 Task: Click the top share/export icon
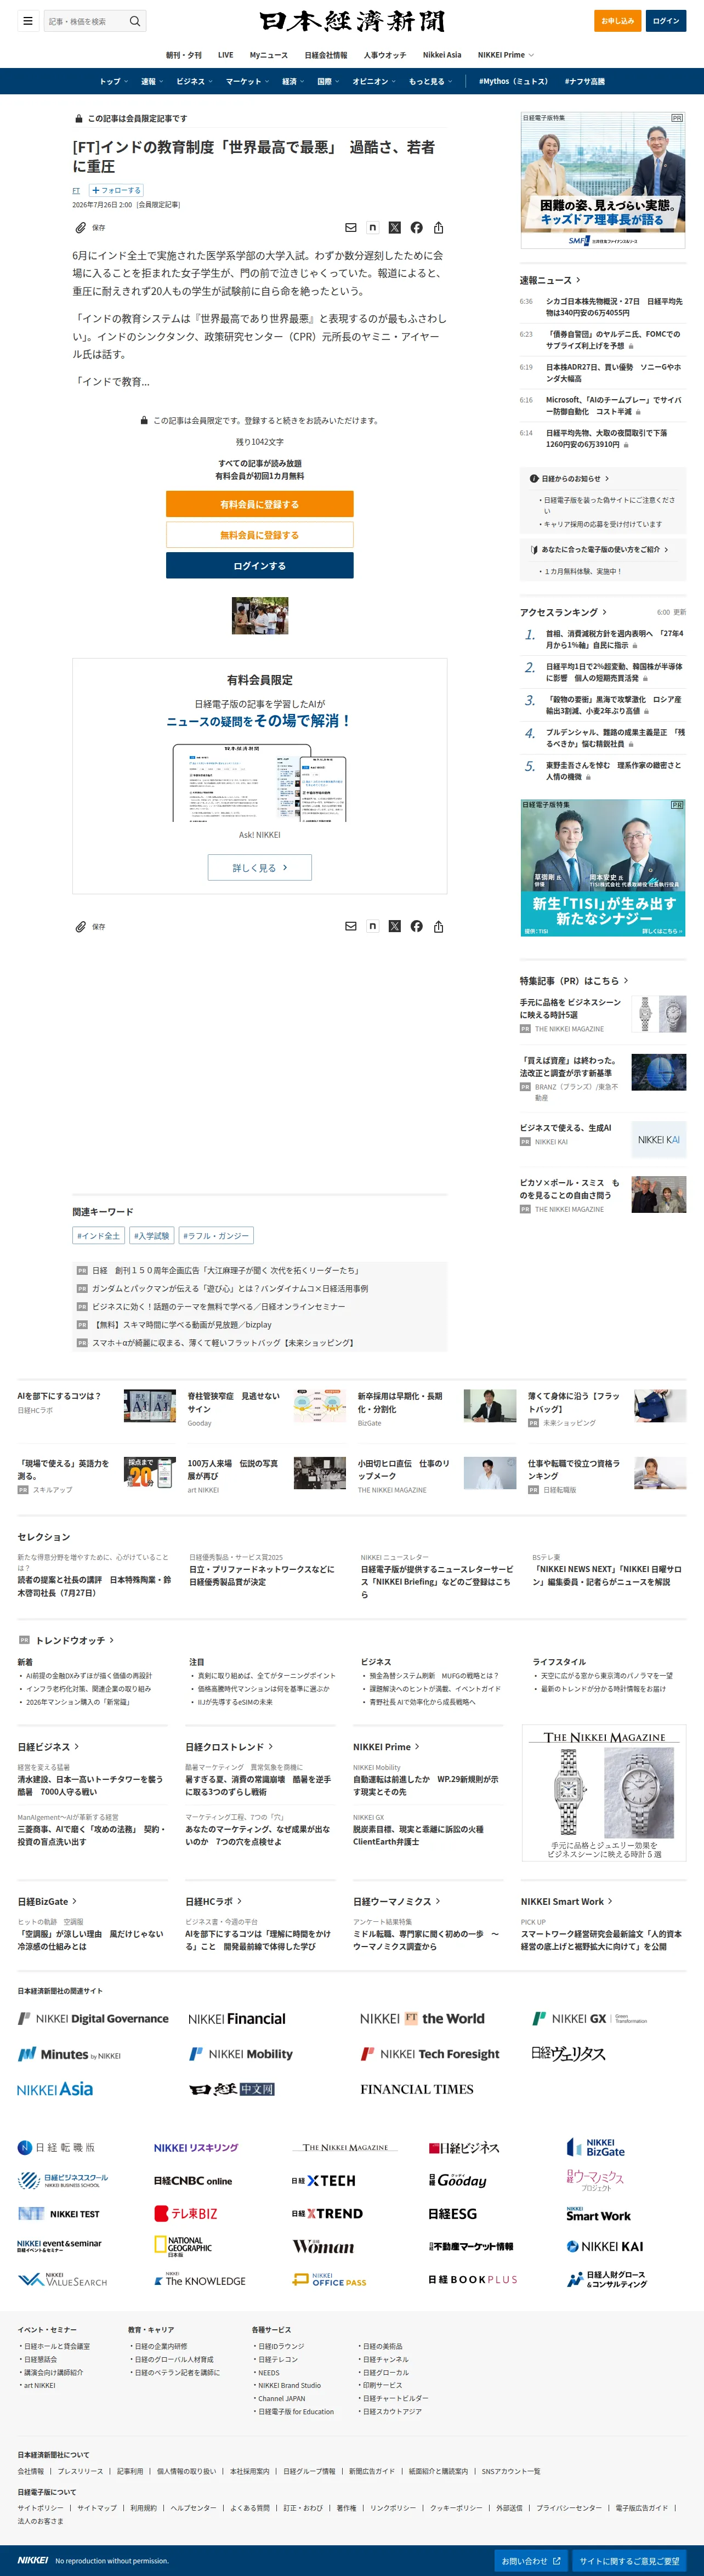[438, 228]
